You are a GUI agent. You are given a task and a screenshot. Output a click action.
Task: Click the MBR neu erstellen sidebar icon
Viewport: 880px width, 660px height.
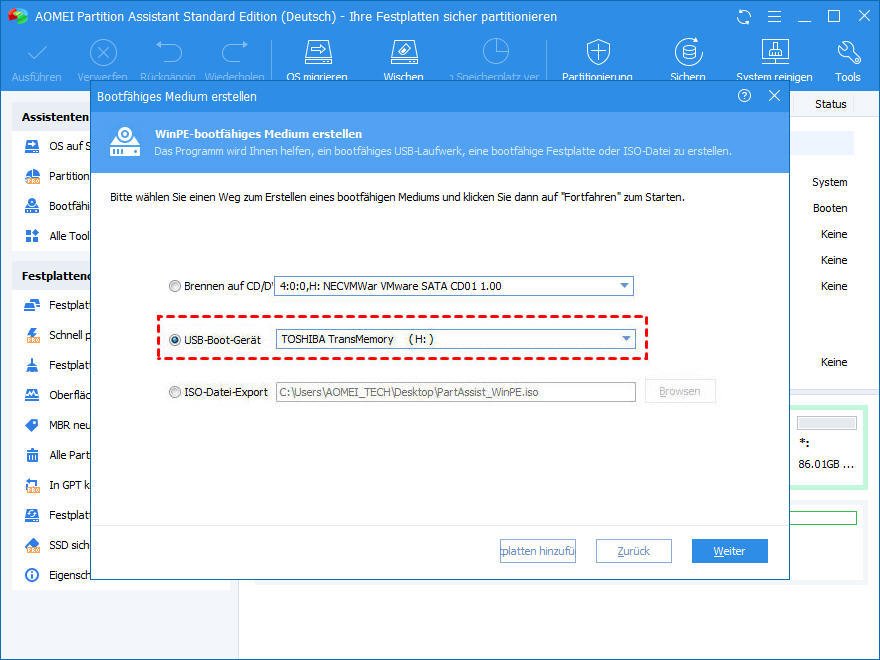(32, 425)
